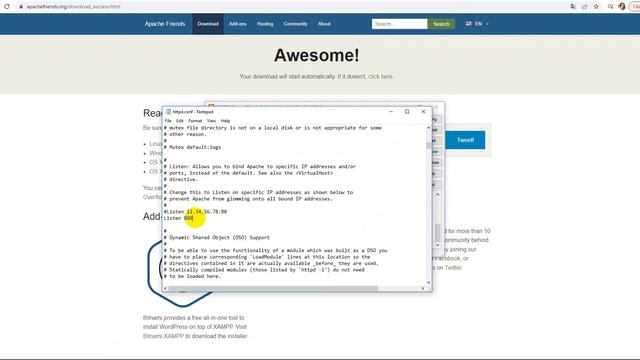Click scroll down arrow in window behind Notepad
640x360 pixels.
point(438,245)
